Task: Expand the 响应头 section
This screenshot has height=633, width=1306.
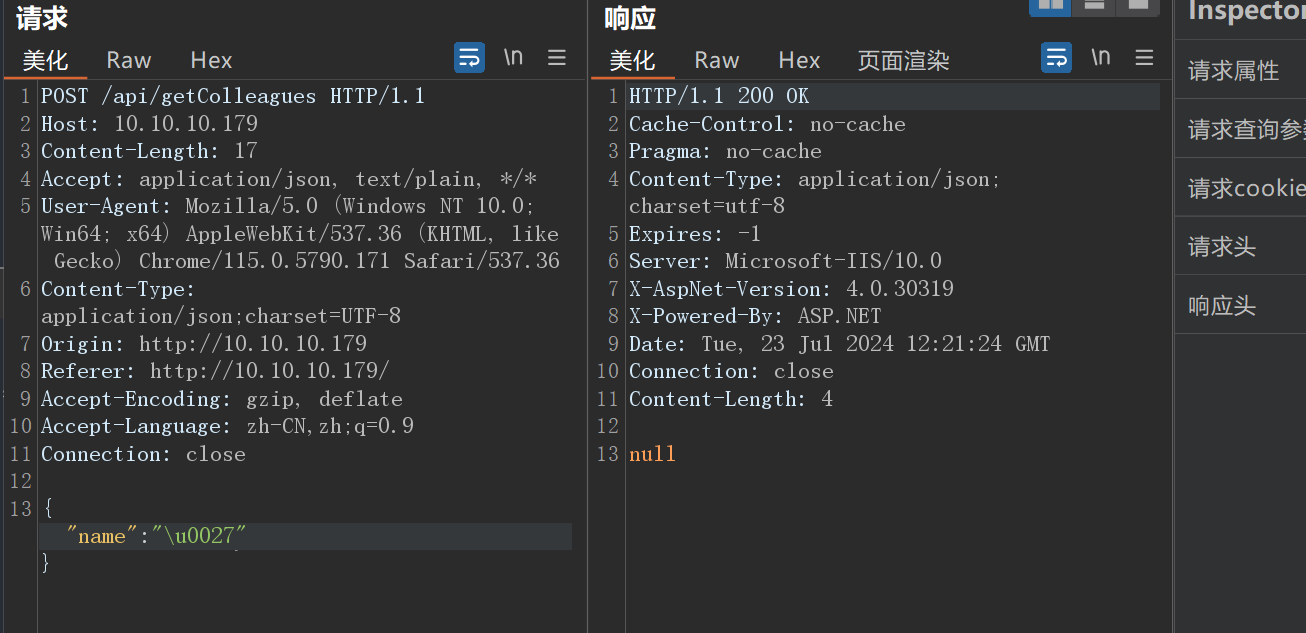Action: click(x=1223, y=306)
